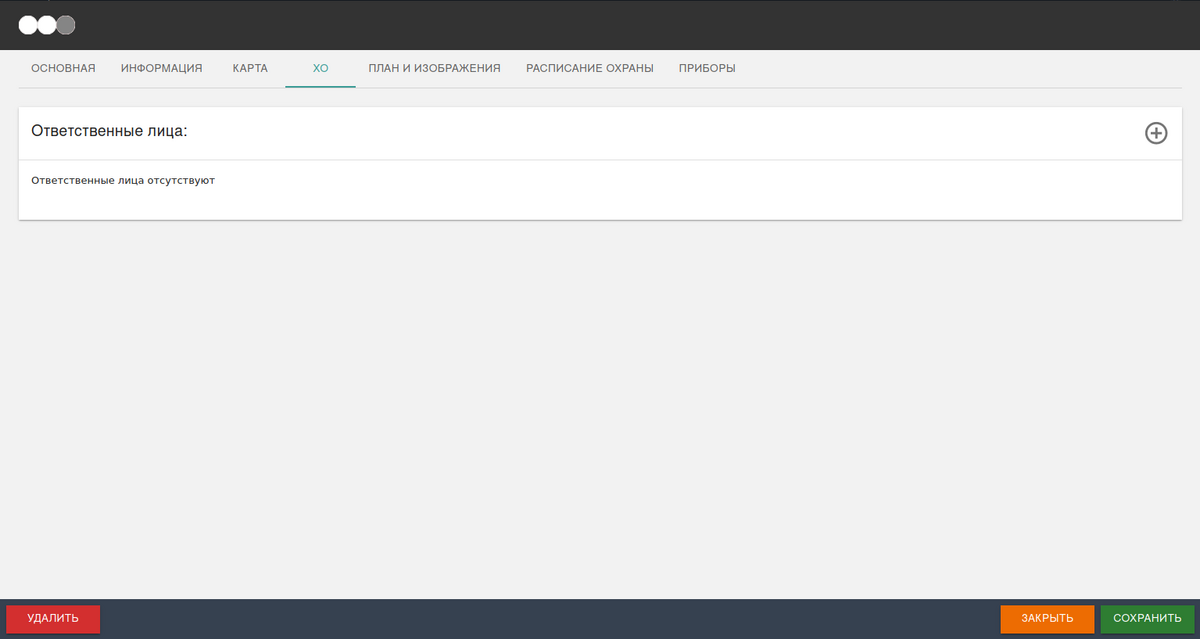This screenshot has height=639, width=1200.
Task: Click the middle white circle of the logo
Action: (x=47, y=25)
